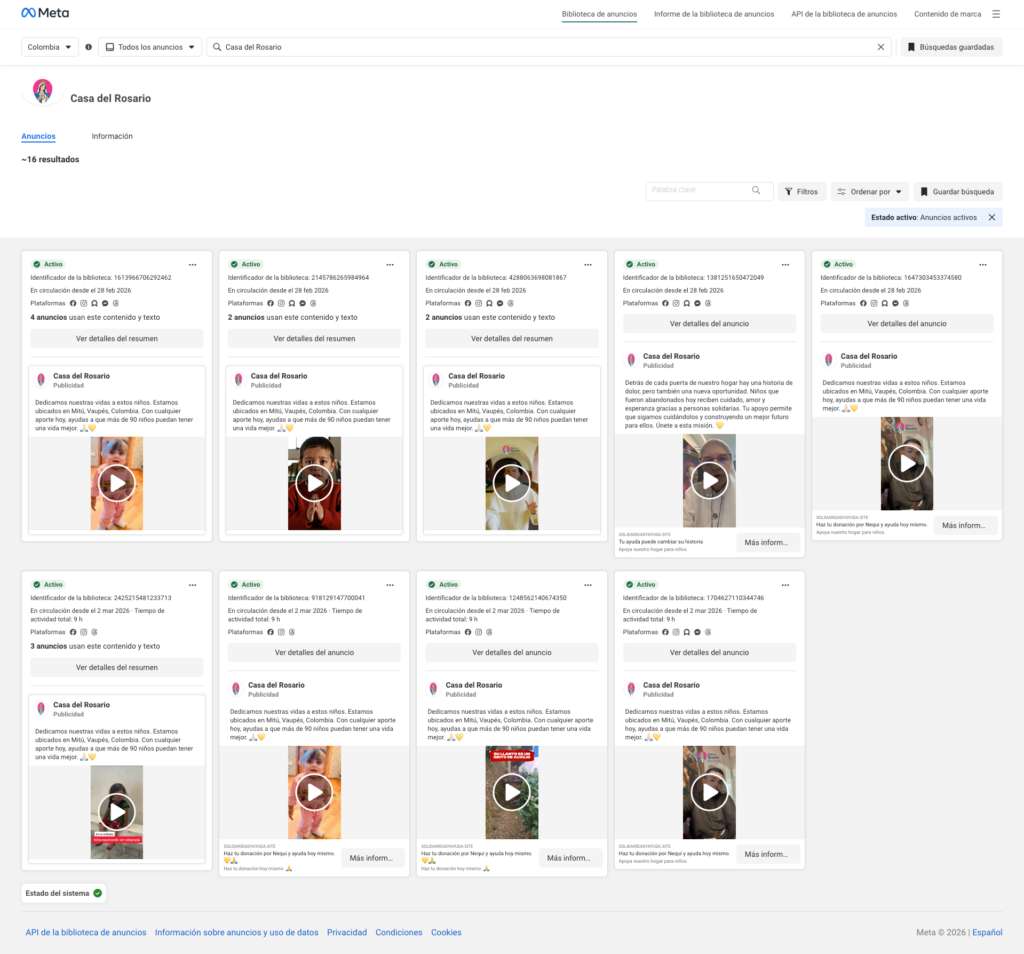Image resolution: width=1024 pixels, height=954 pixels.
Task: Open options menu for ad 2145786265984964
Action: [x=390, y=264]
